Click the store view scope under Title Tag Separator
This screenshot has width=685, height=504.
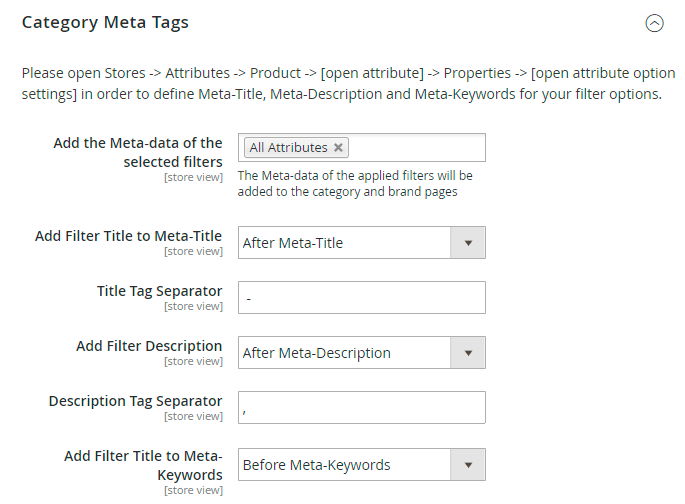(193, 306)
